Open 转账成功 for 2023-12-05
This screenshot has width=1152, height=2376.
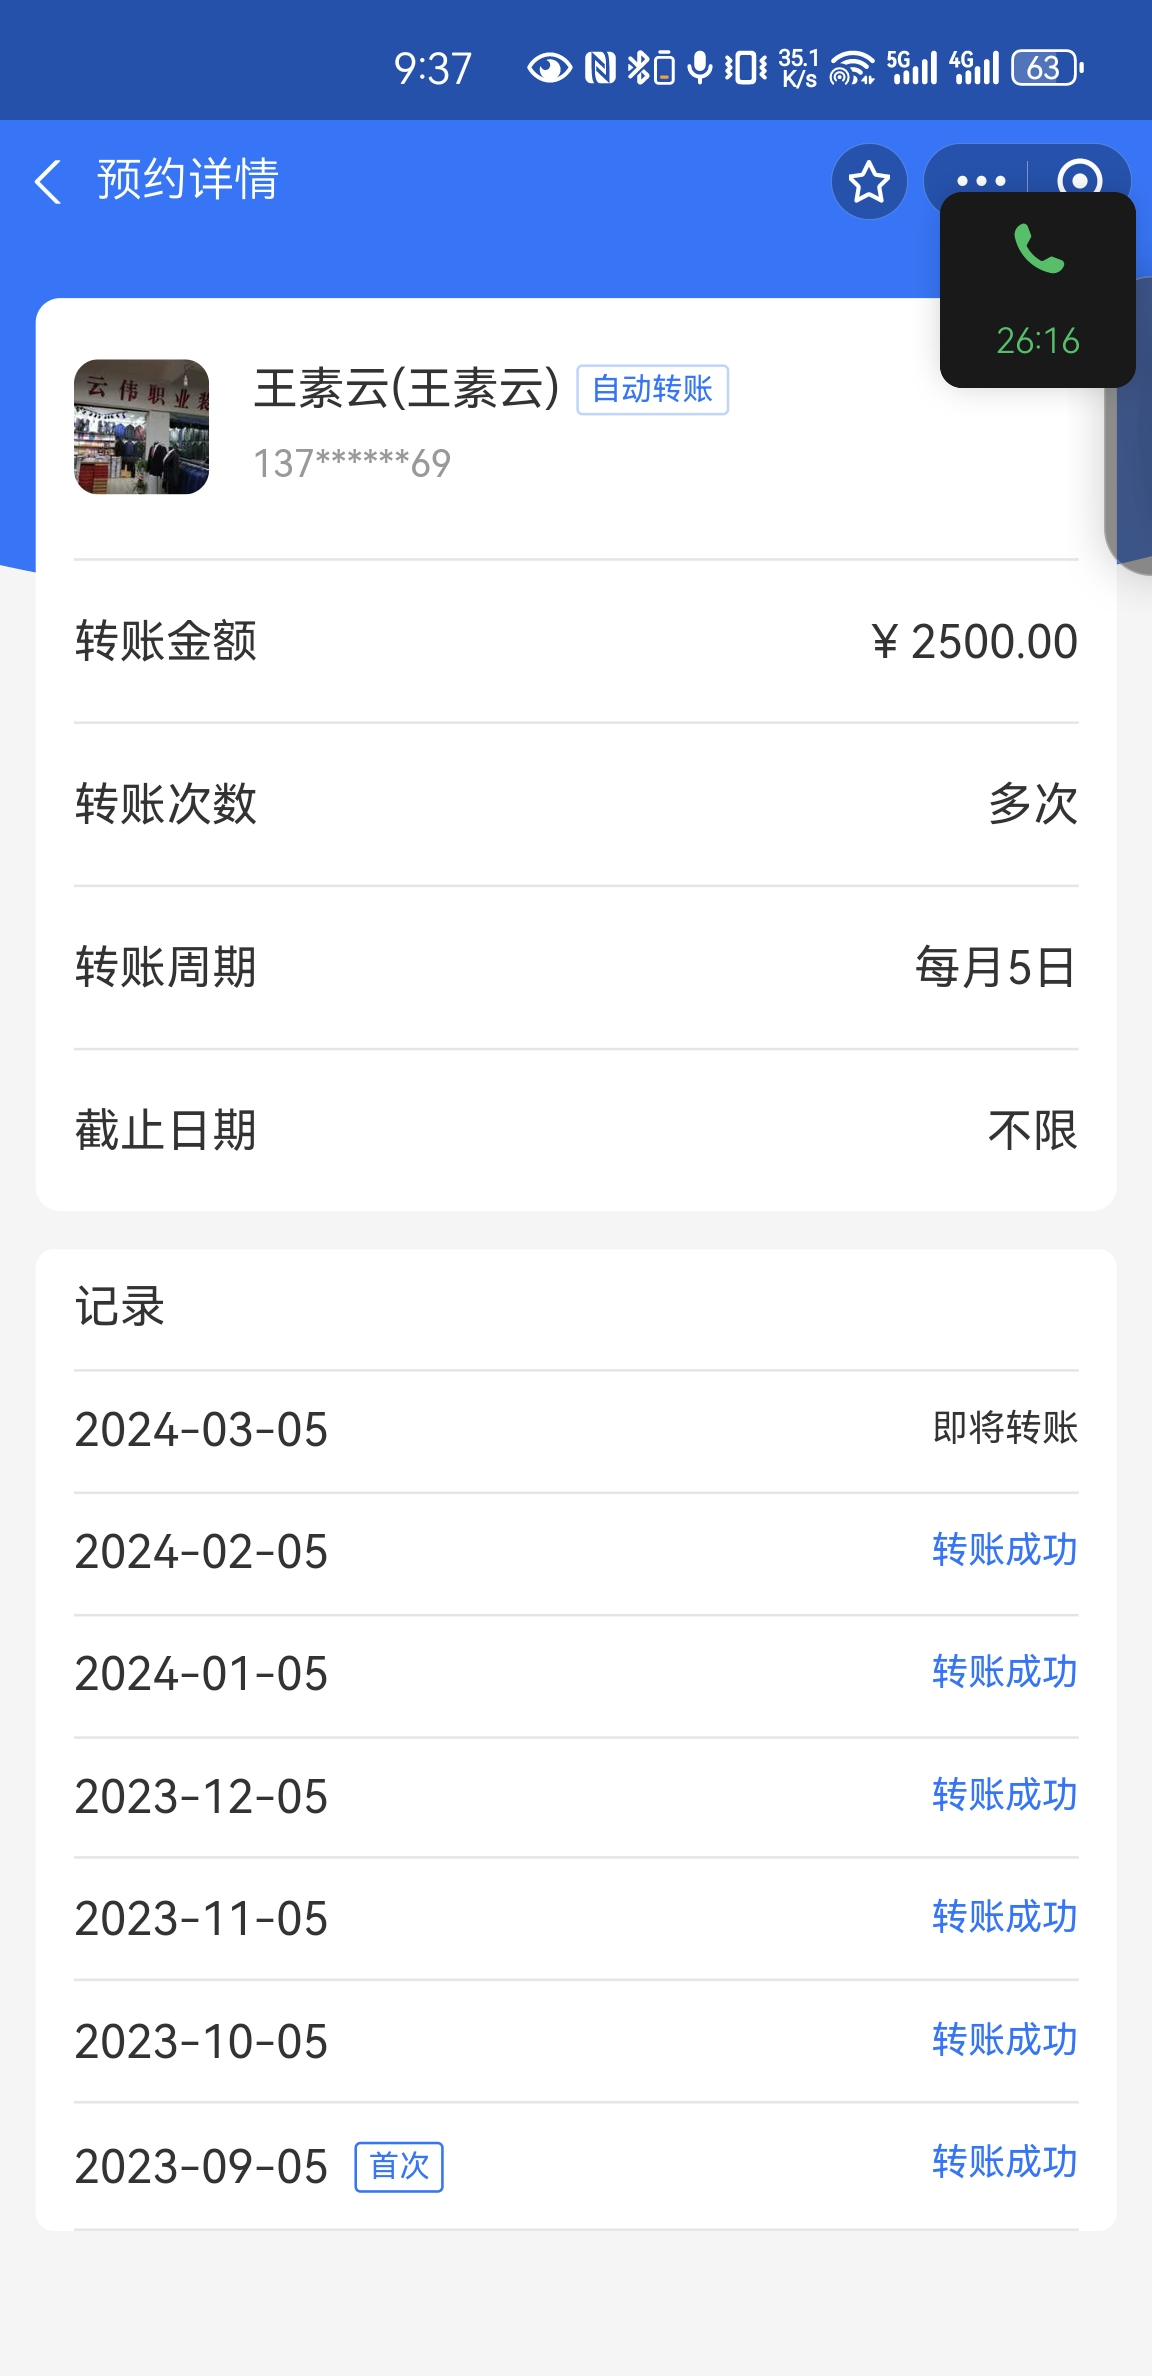click(1004, 1795)
